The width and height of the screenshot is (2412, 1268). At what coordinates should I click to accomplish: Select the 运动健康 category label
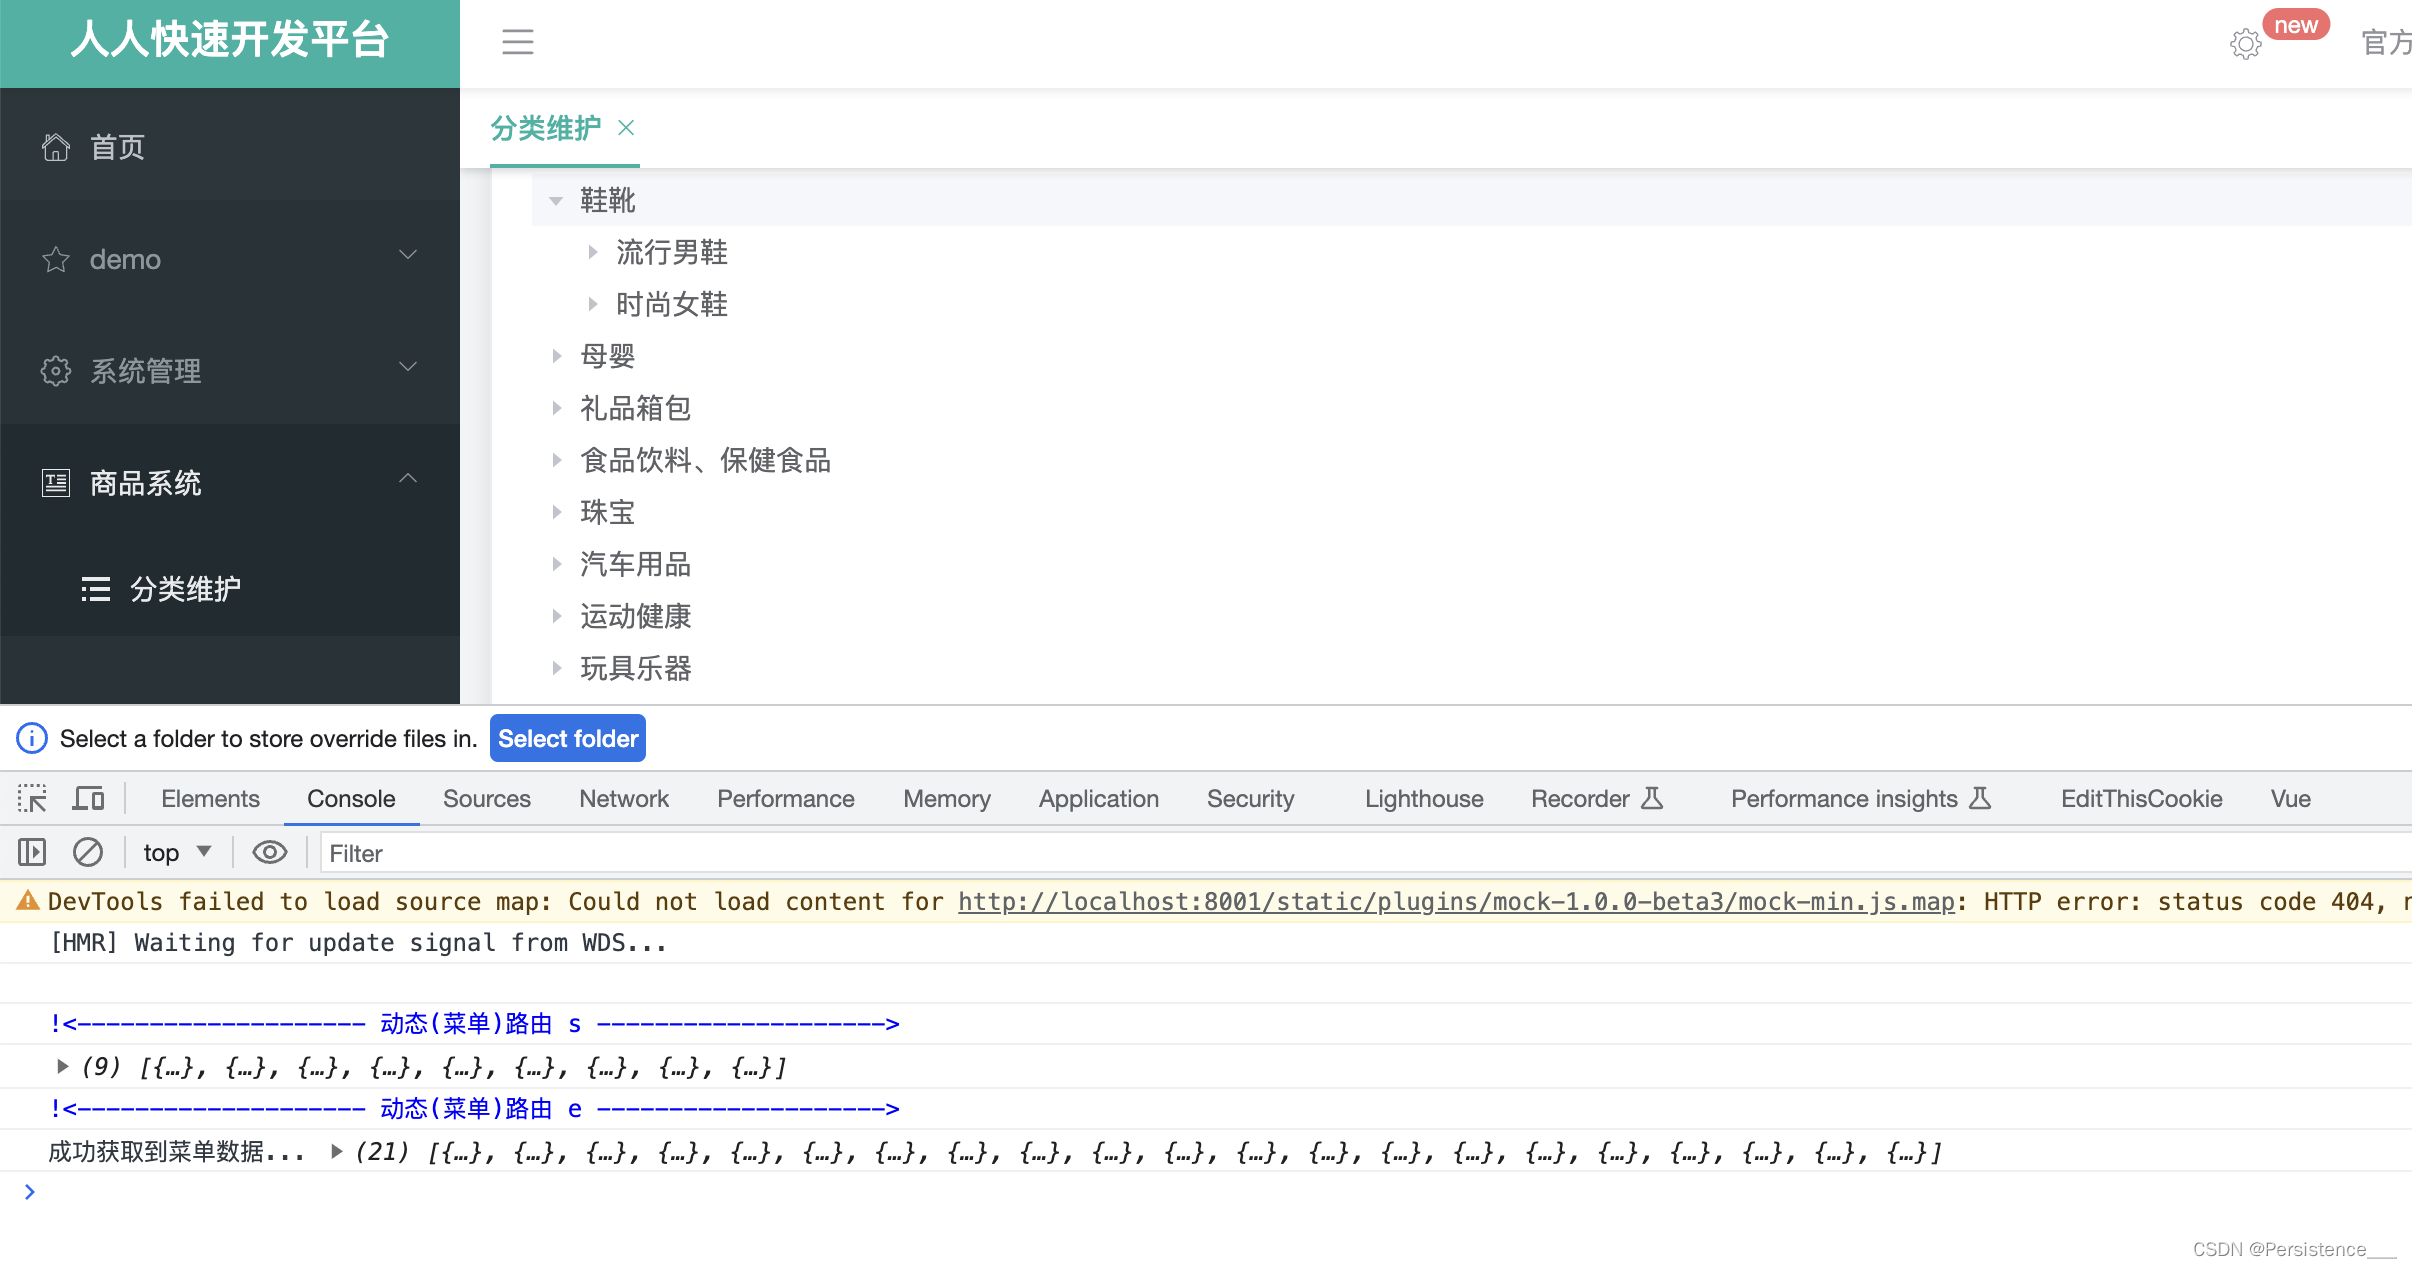click(x=636, y=616)
